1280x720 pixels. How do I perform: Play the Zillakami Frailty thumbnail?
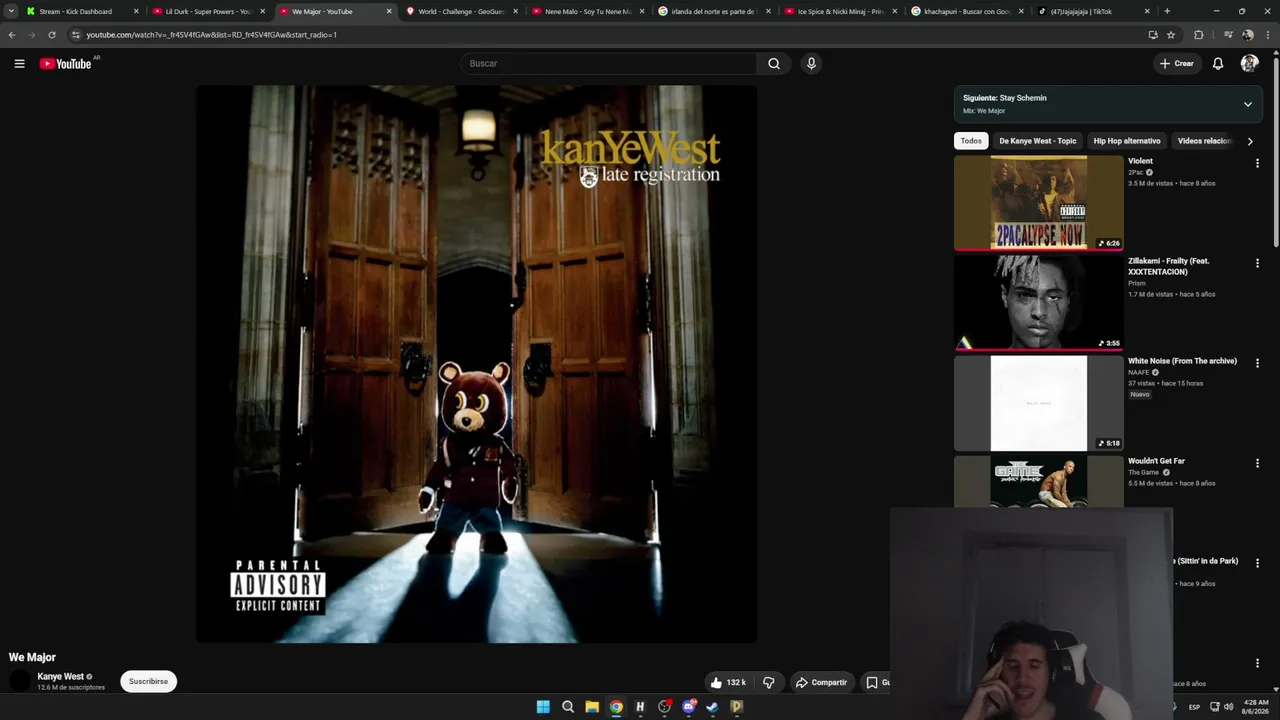click(1039, 303)
